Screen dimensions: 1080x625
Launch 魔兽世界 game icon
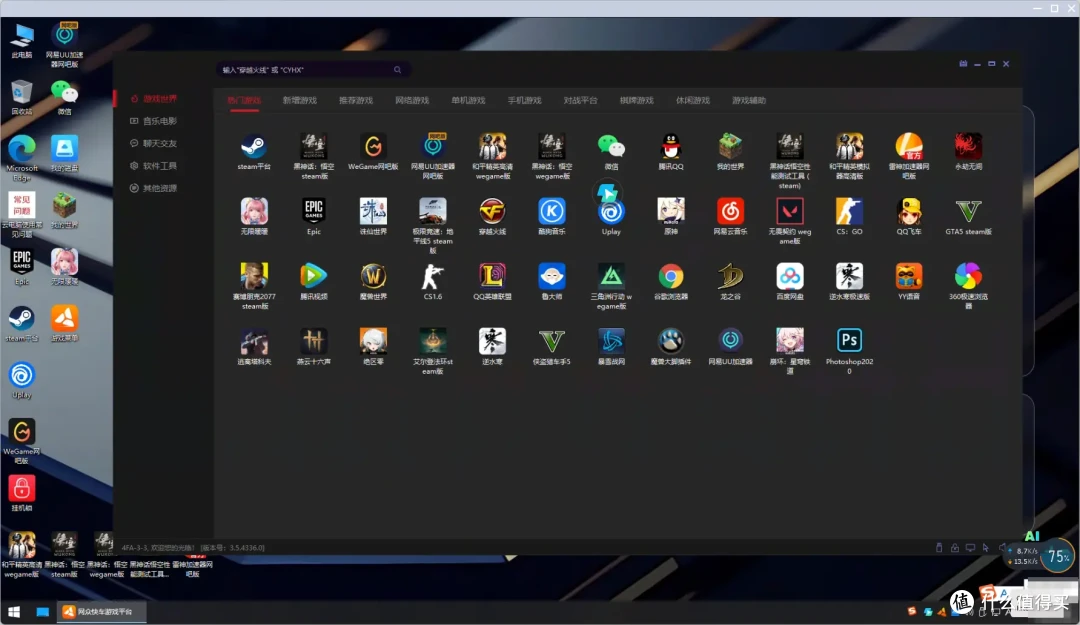(373, 276)
